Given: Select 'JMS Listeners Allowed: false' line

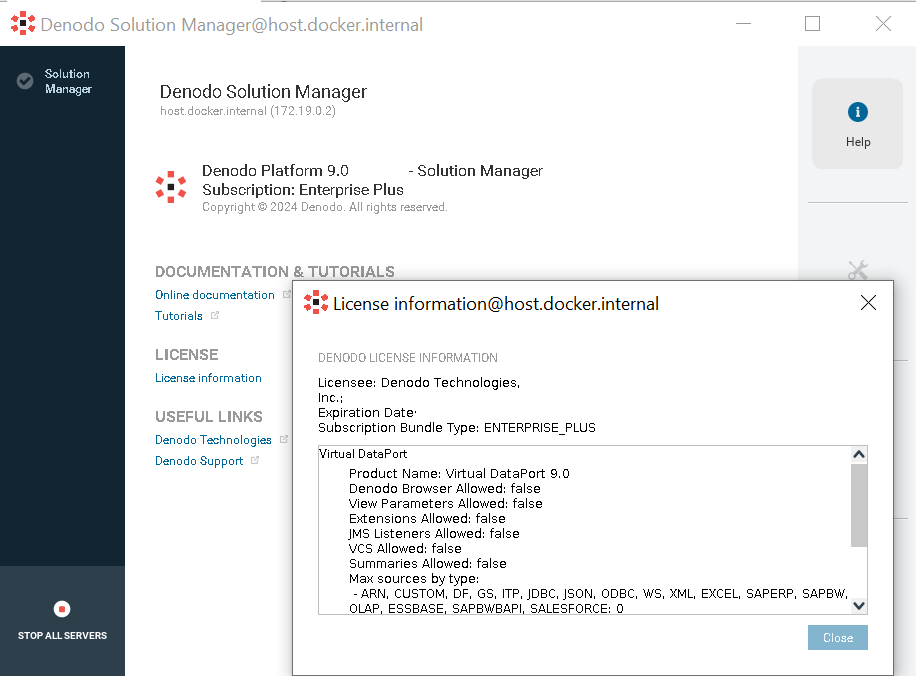Looking at the screenshot, I should (x=434, y=533).
